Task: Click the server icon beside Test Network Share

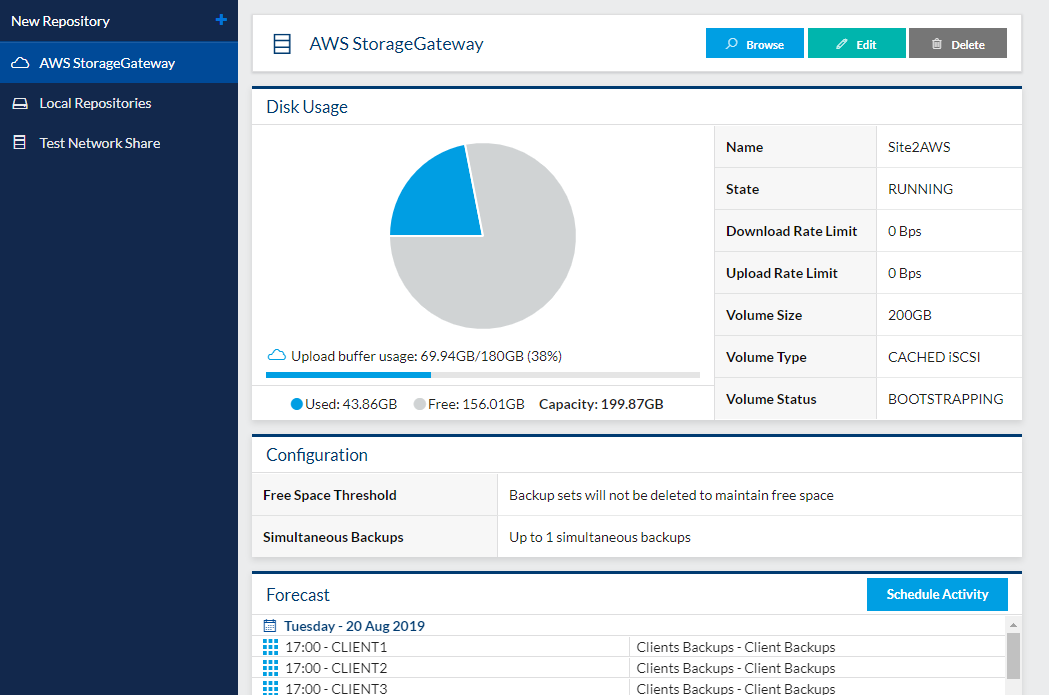Action: [x=20, y=143]
